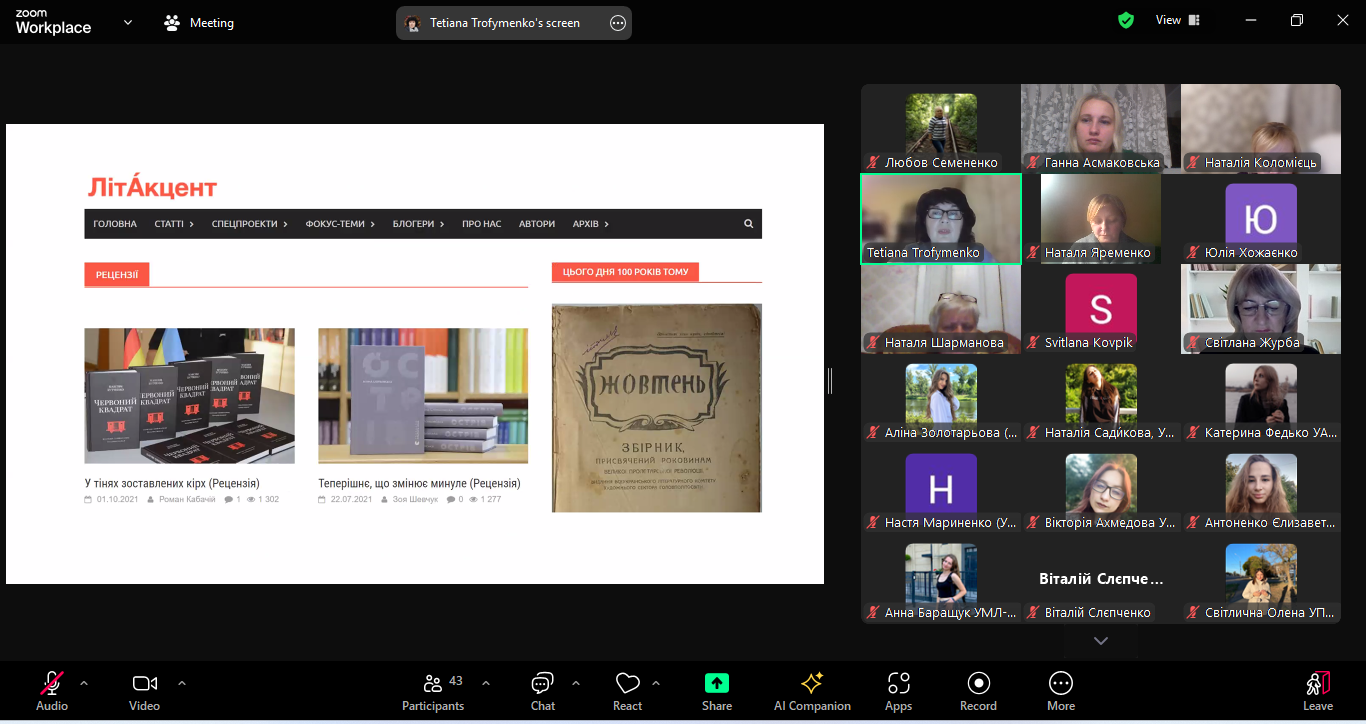
Task: Select Tetiana Trofymenko's video tile
Action: pyautogui.click(x=941, y=219)
